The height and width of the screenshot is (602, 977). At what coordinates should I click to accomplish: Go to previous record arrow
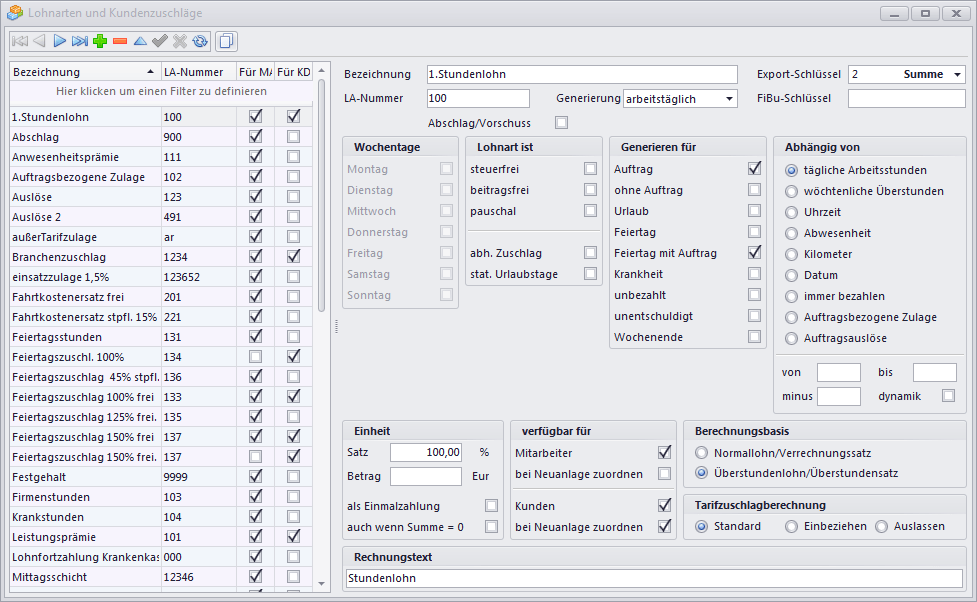point(39,41)
